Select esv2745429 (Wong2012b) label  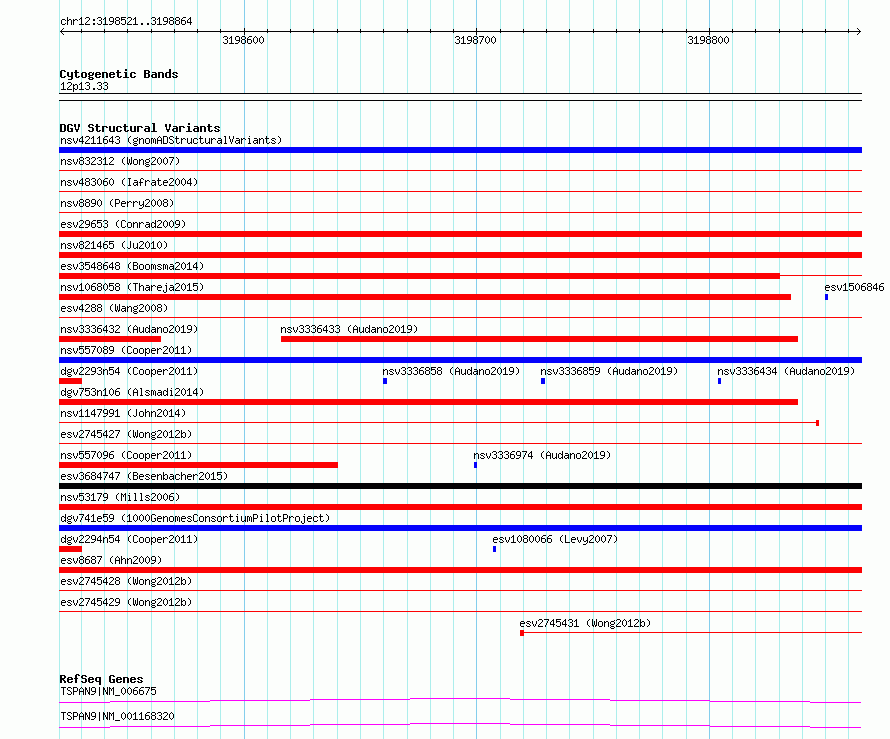pos(126,602)
